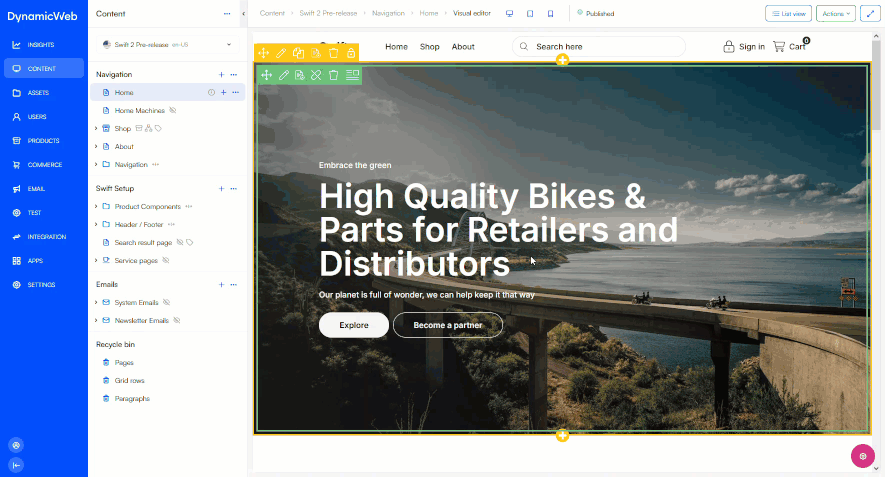The width and height of the screenshot is (885, 477).
Task: Open Test in the left sidebar
Action: click(43, 213)
